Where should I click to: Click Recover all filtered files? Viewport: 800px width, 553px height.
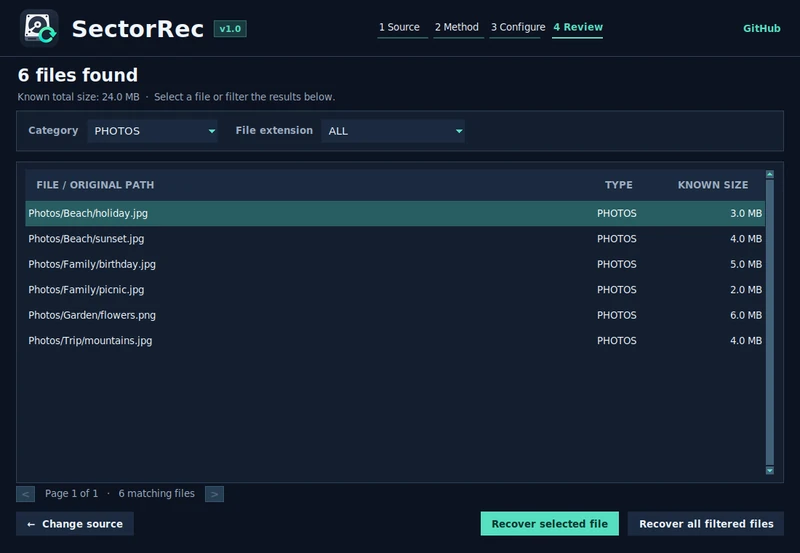(x=706, y=524)
